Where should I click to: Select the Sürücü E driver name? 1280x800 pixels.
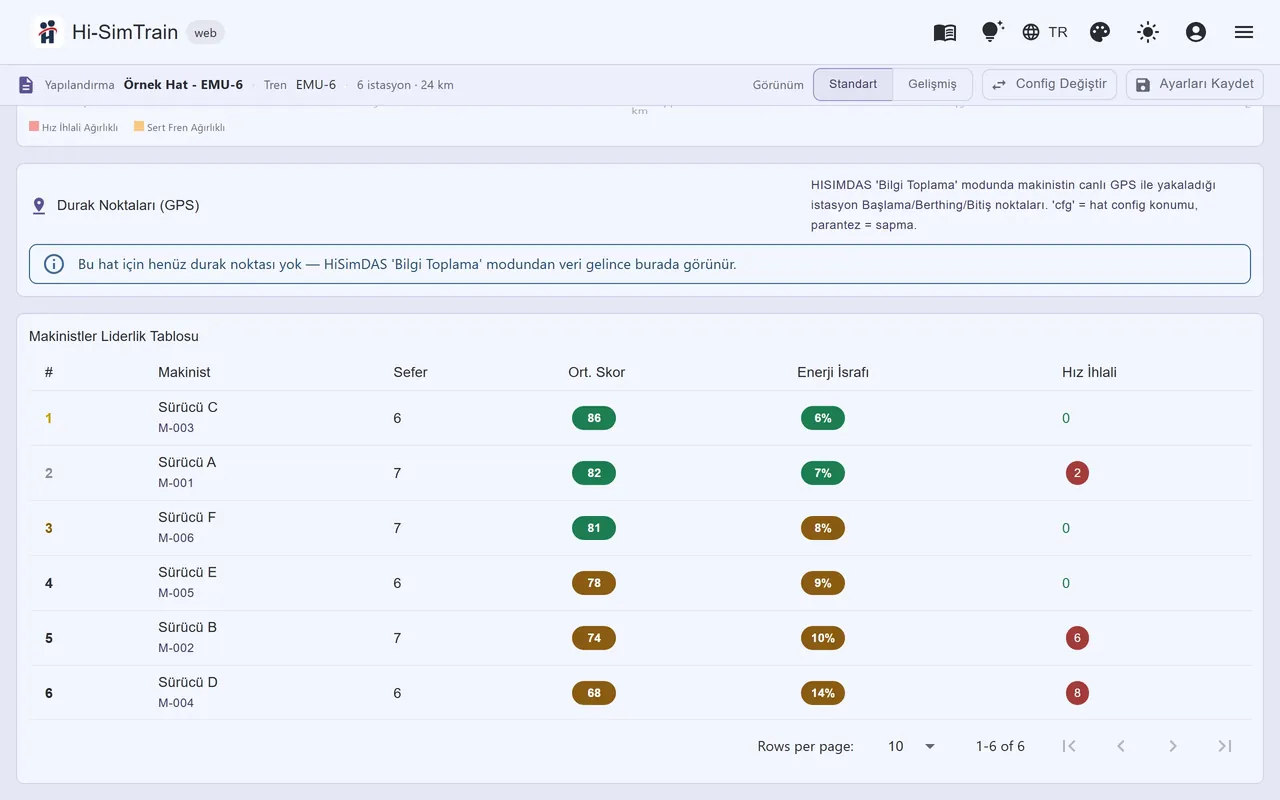click(187, 572)
